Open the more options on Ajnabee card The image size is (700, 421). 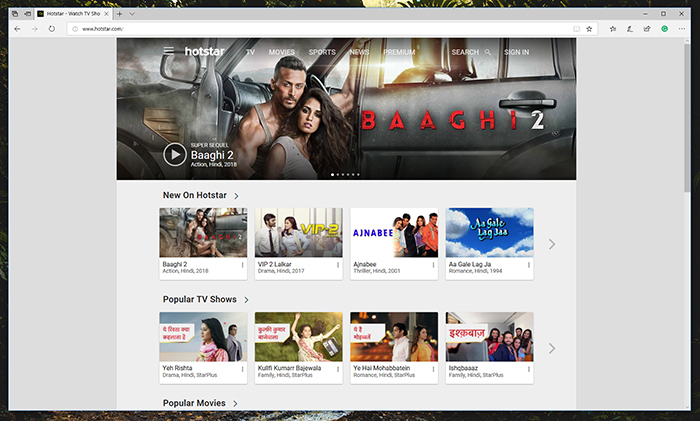click(x=433, y=265)
